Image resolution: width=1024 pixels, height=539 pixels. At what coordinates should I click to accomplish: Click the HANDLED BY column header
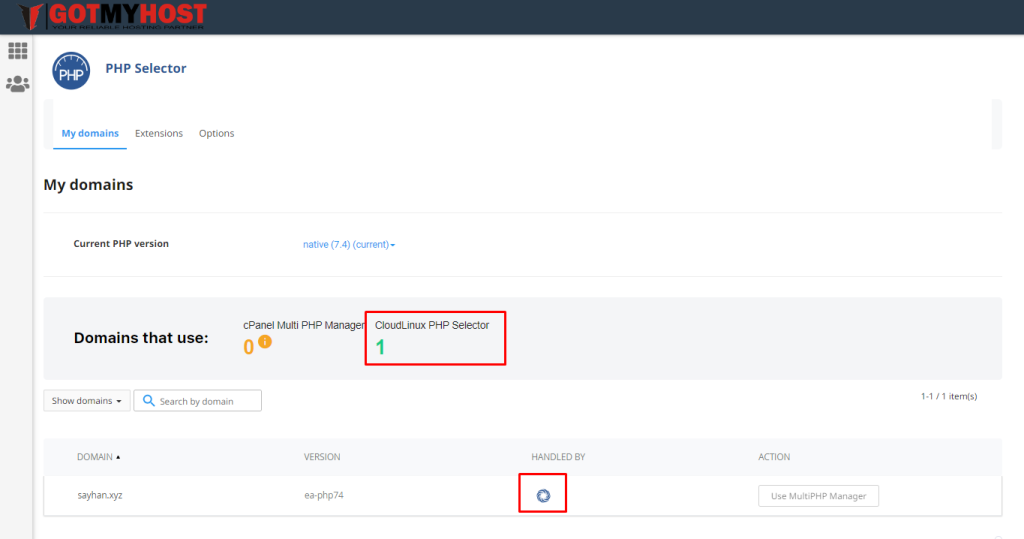coord(558,457)
